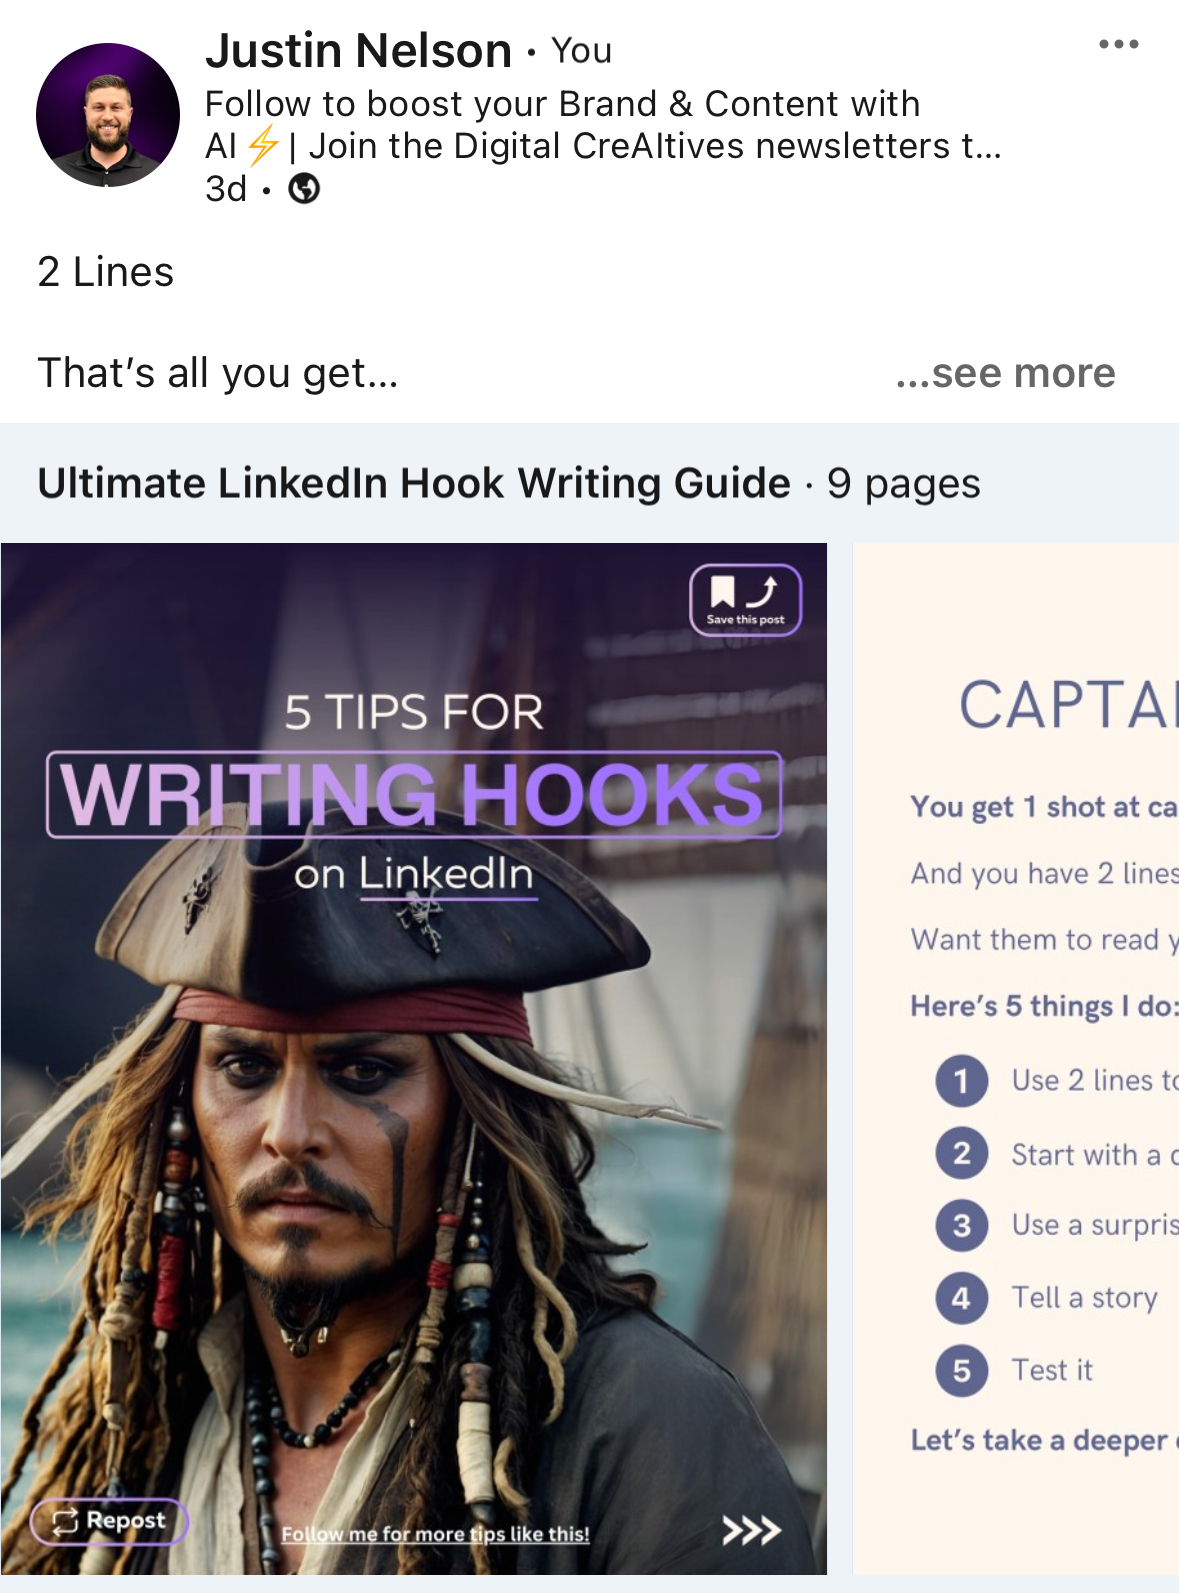Open Ultimate LinkedIn Hook Writing Guide title
This screenshot has width=1179, height=1593.
click(x=414, y=483)
